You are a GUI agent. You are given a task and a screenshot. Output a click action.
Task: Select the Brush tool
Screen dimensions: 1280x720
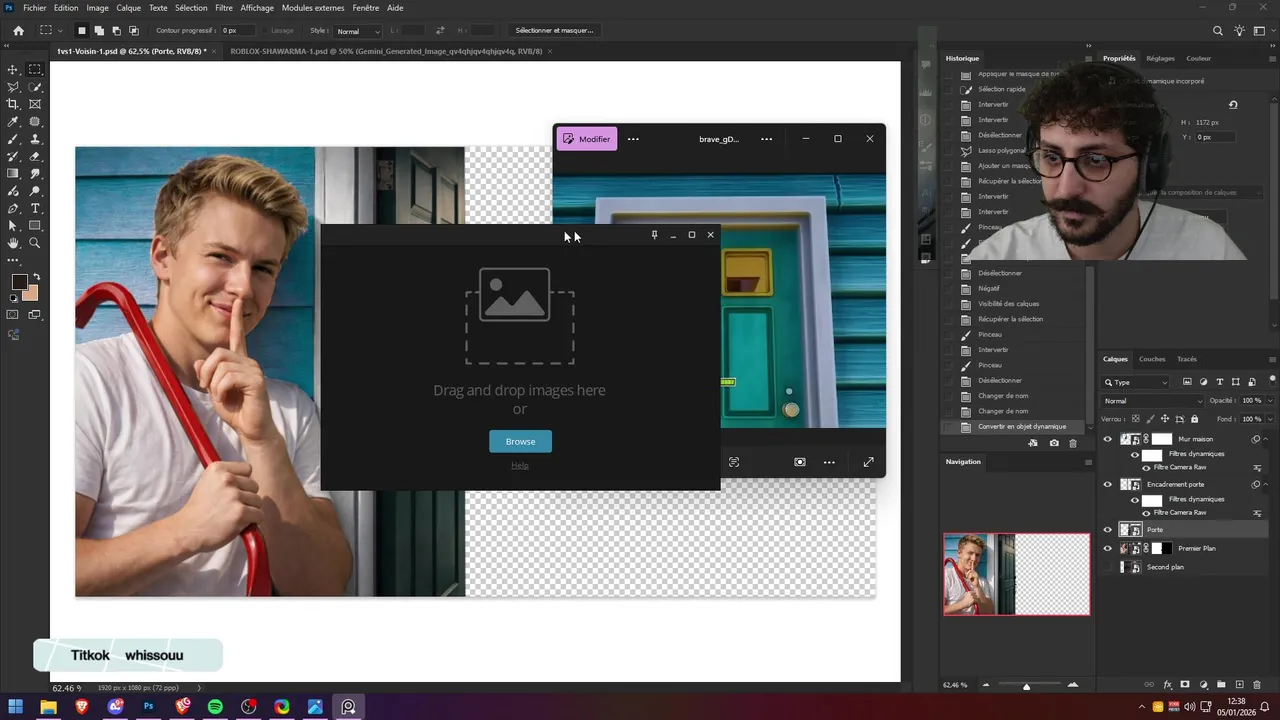click(13, 139)
